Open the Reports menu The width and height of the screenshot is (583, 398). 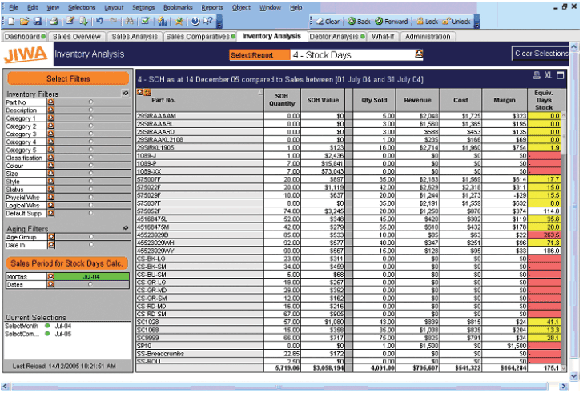(x=212, y=7)
